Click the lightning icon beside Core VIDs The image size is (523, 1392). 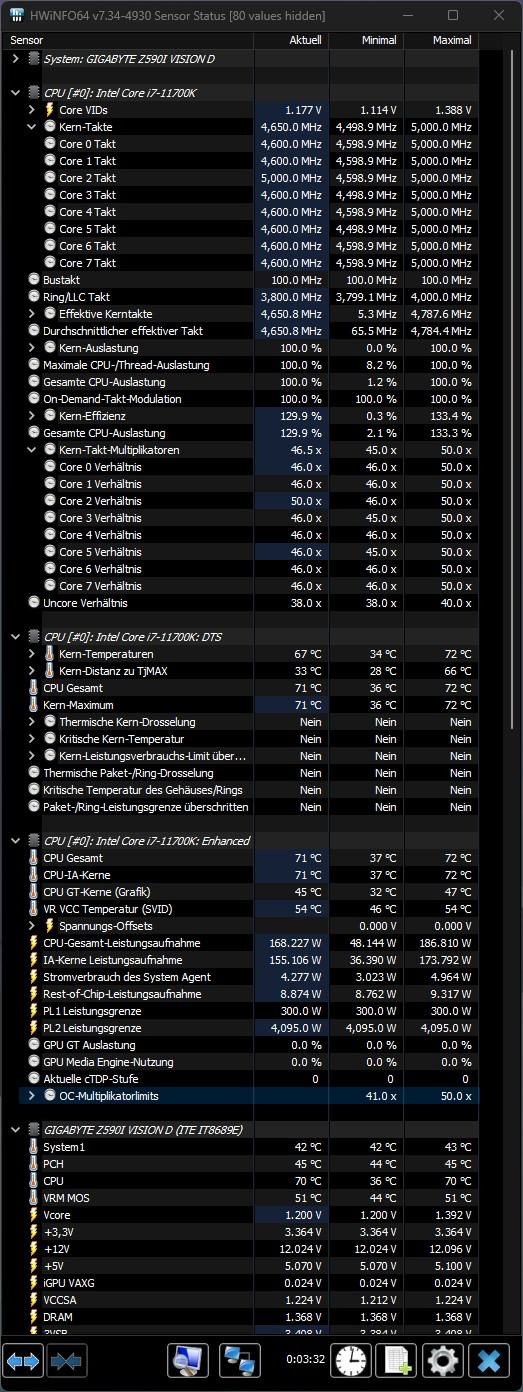tap(50, 110)
